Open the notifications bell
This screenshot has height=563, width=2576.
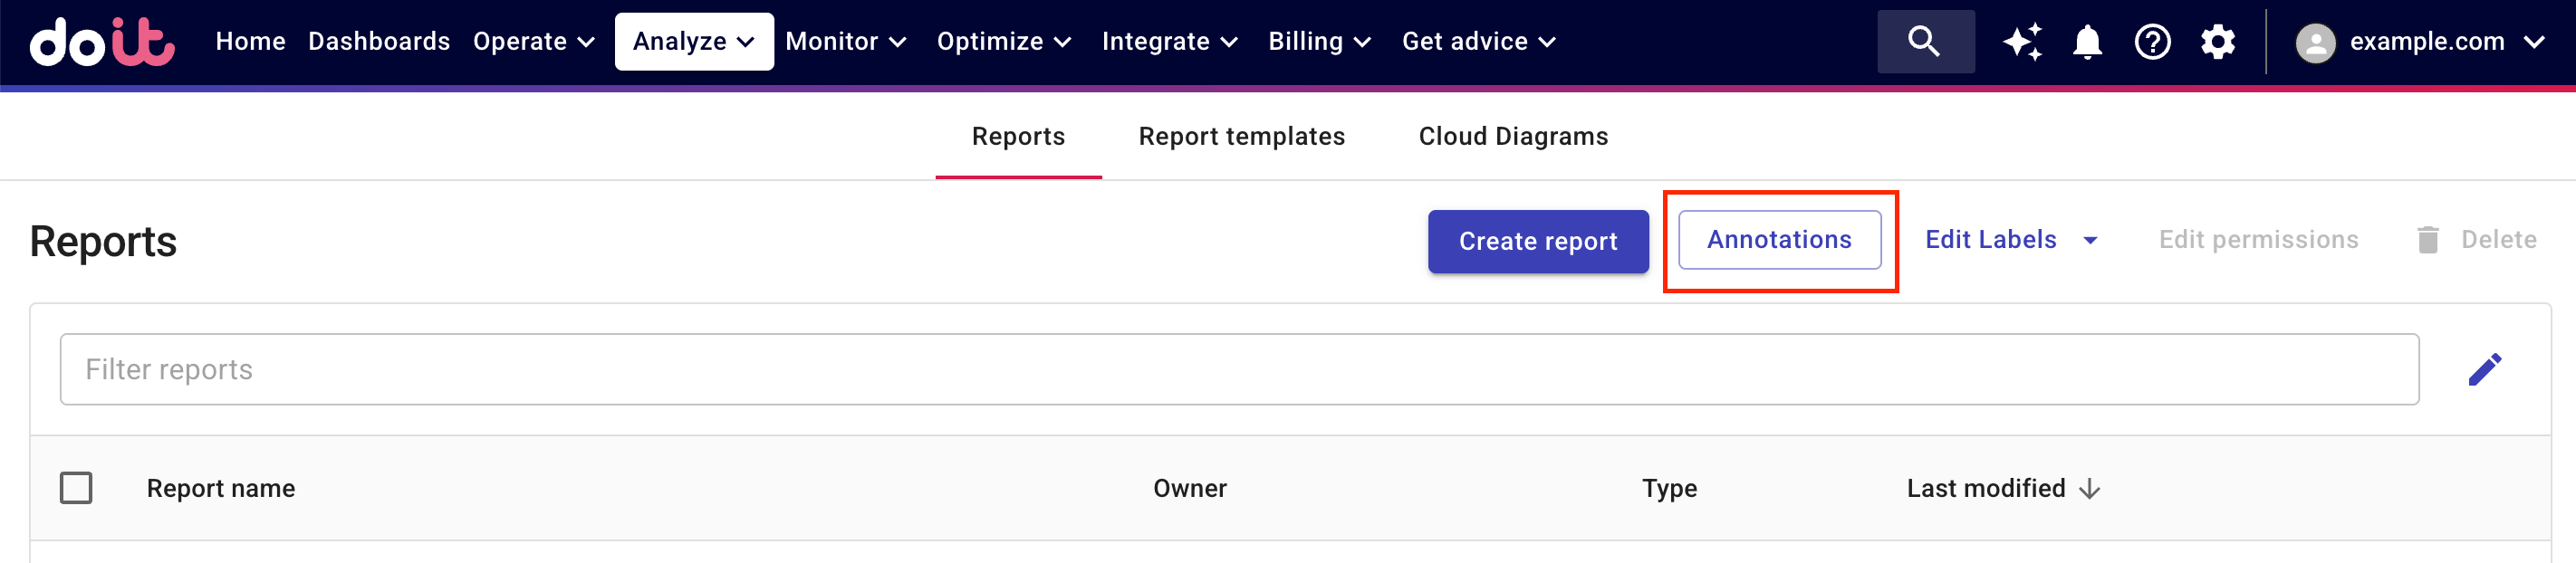pyautogui.click(x=2087, y=42)
